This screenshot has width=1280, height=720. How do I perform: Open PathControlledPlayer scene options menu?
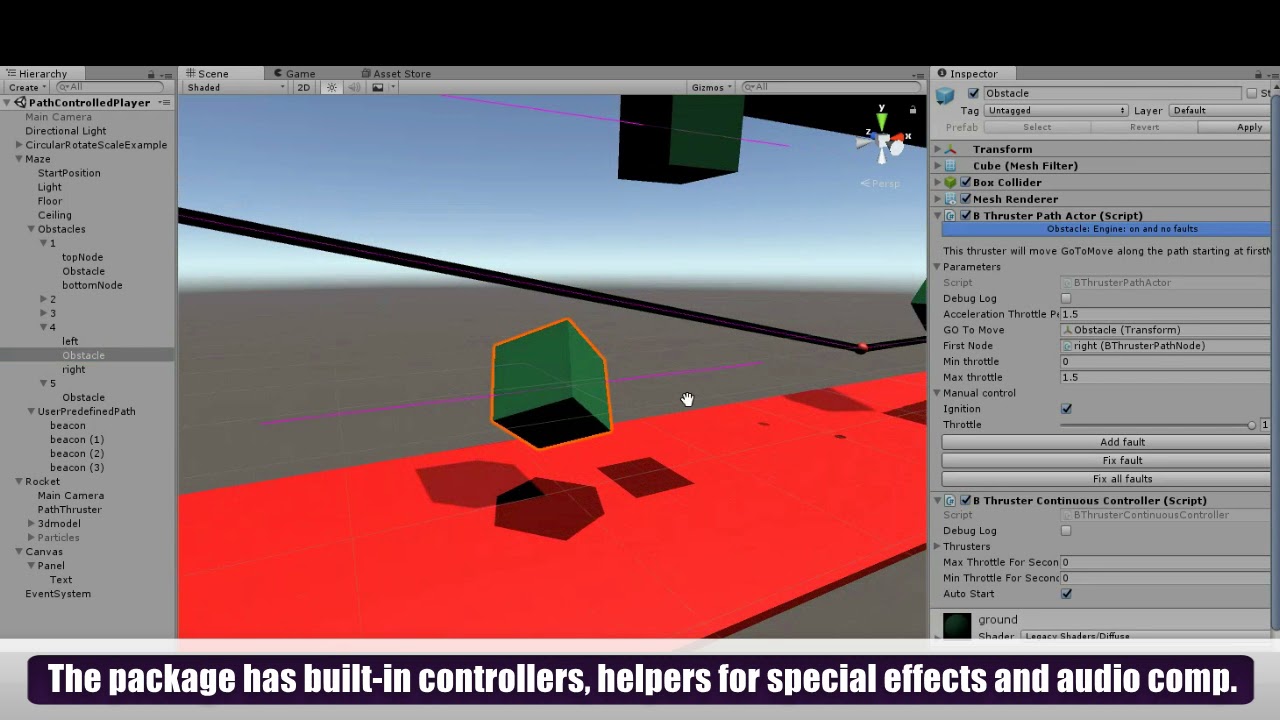[x=165, y=103]
